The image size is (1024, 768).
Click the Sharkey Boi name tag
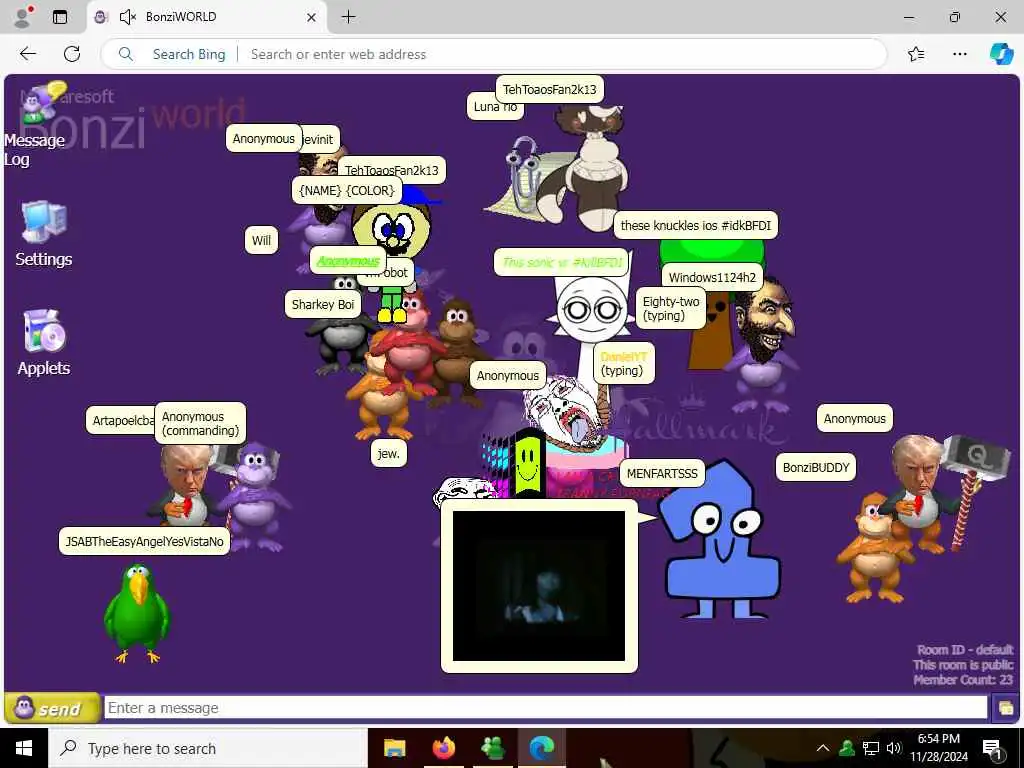point(323,304)
